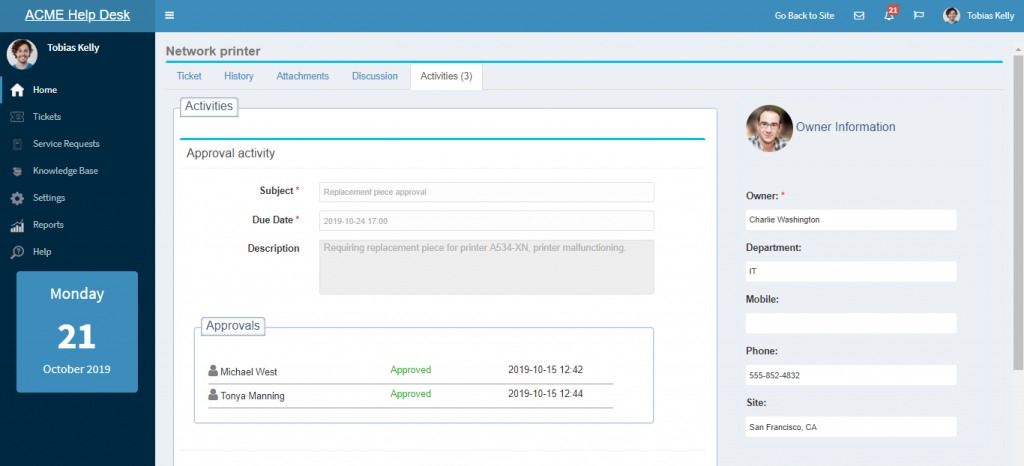The width and height of the screenshot is (1024, 466).
Task: Click Tonya Manning's Approved status
Action: [x=411, y=394]
